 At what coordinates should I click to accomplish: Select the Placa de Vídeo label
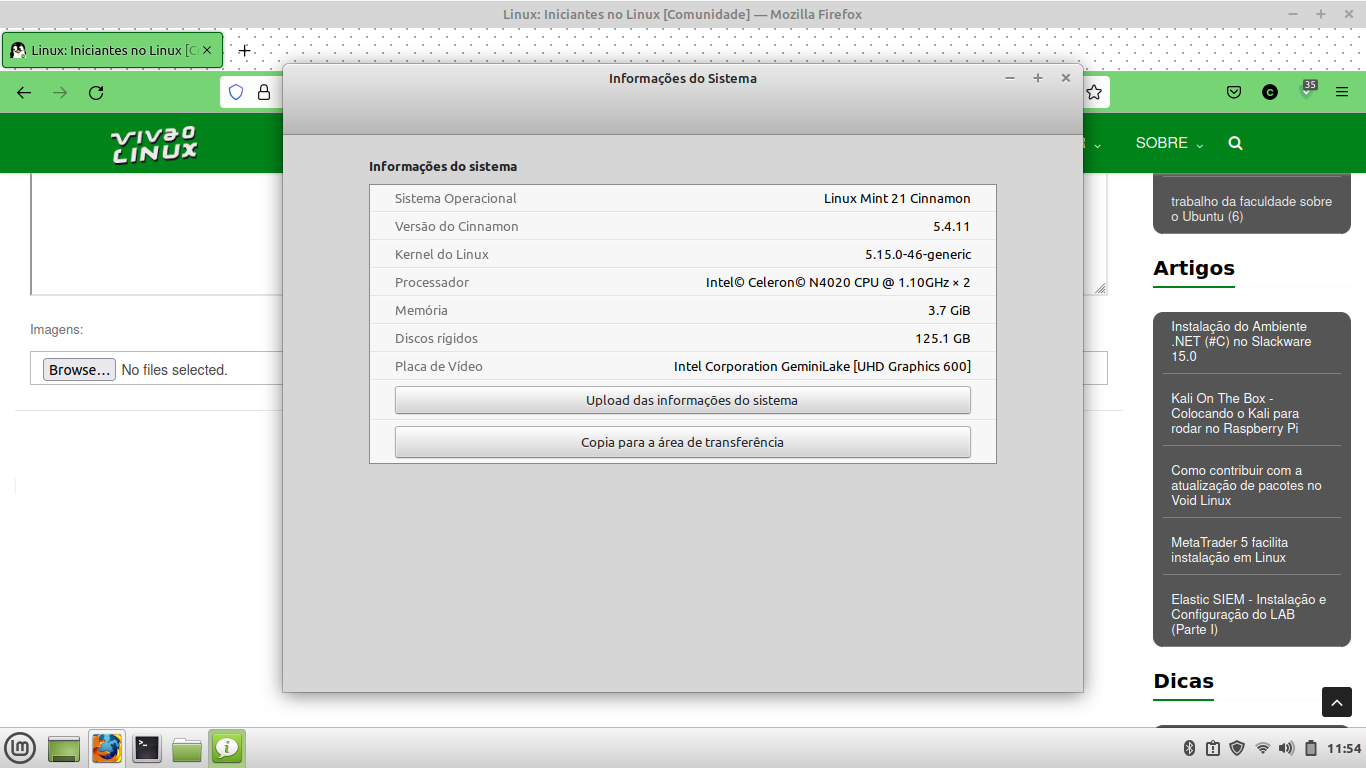coord(439,366)
